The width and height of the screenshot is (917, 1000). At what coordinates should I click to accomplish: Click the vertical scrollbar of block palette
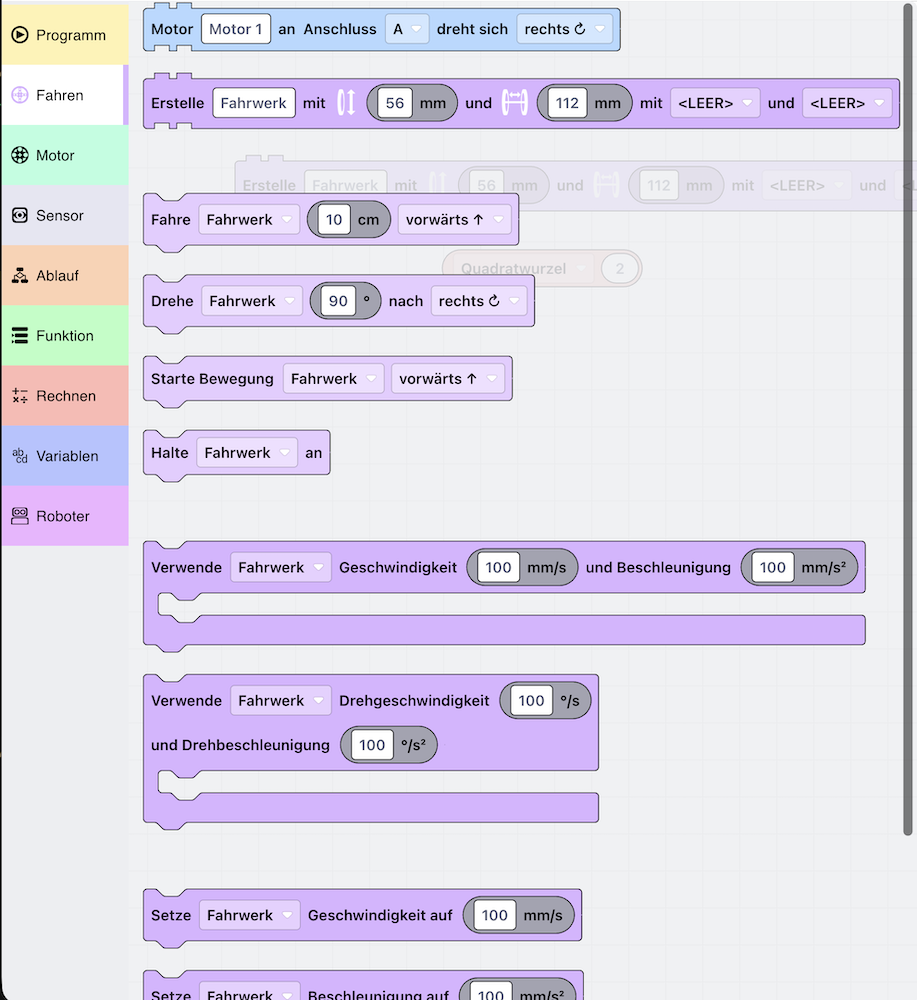point(908,400)
